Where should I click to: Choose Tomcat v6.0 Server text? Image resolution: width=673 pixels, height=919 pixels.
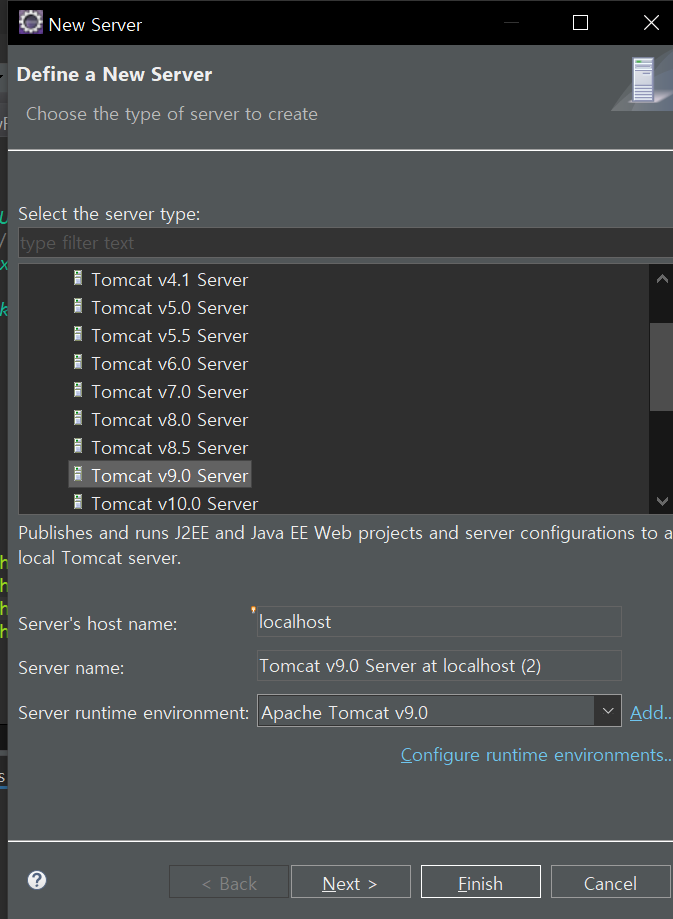(x=169, y=364)
